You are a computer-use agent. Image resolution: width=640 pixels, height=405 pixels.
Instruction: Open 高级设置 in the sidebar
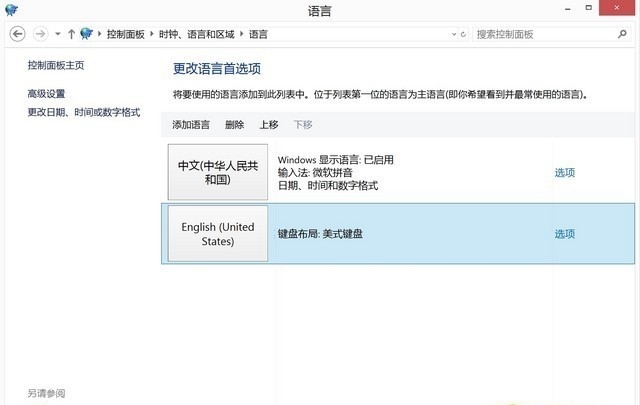pyautogui.click(x=47, y=94)
